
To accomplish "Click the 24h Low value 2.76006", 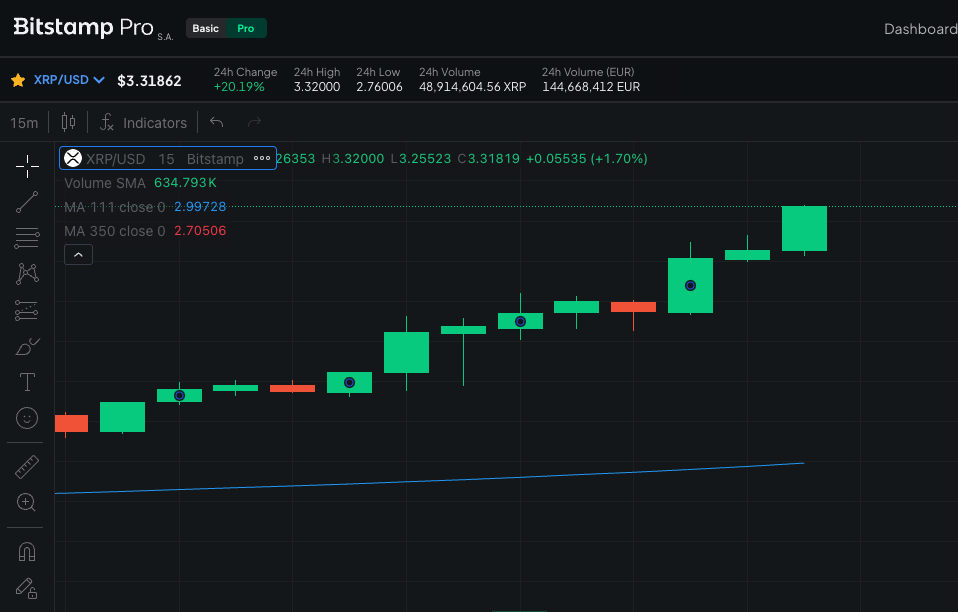I will click(x=379, y=87).
